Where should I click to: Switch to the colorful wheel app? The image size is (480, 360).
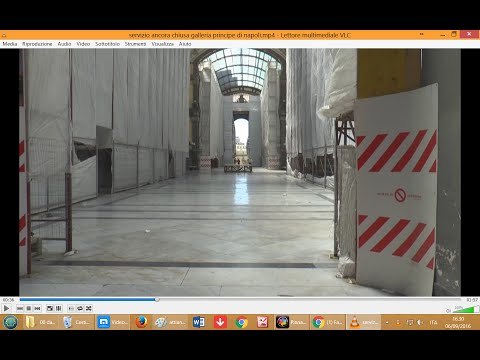[291, 322]
